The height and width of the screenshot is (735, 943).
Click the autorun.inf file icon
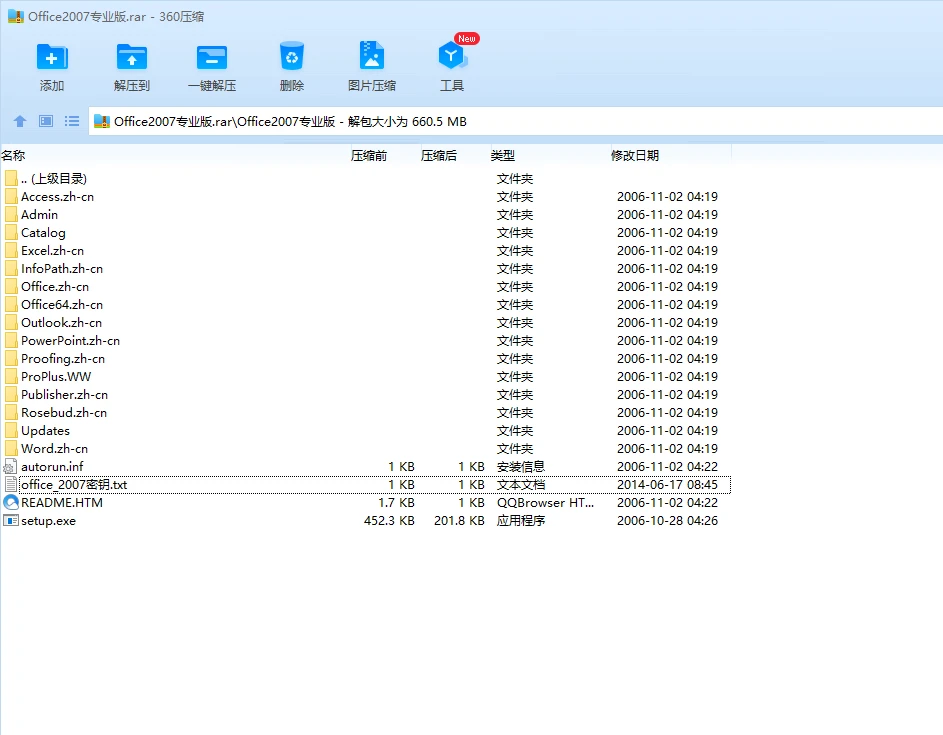click(10, 467)
